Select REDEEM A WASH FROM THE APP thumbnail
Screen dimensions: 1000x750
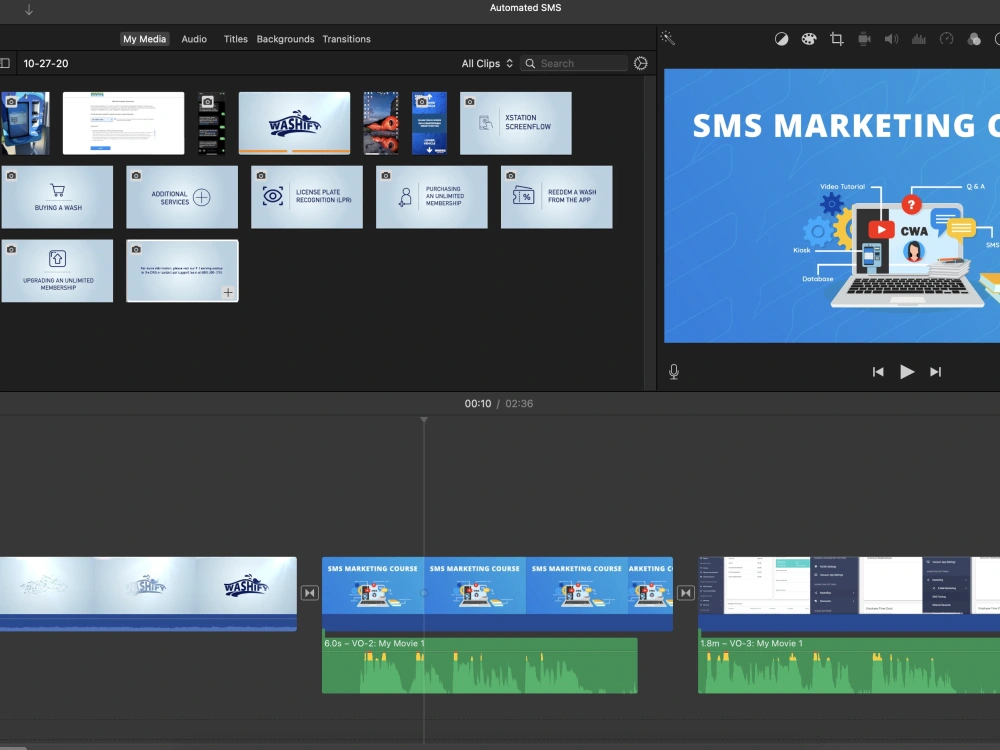click(556, 197)
